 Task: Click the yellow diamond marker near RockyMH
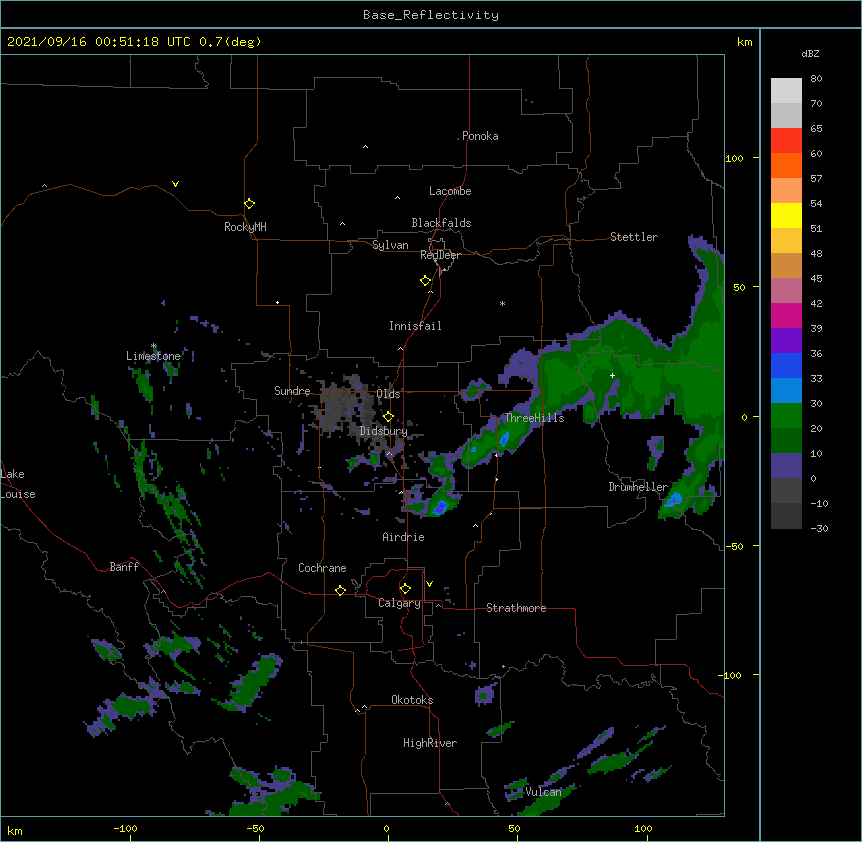tap(249, 204)
